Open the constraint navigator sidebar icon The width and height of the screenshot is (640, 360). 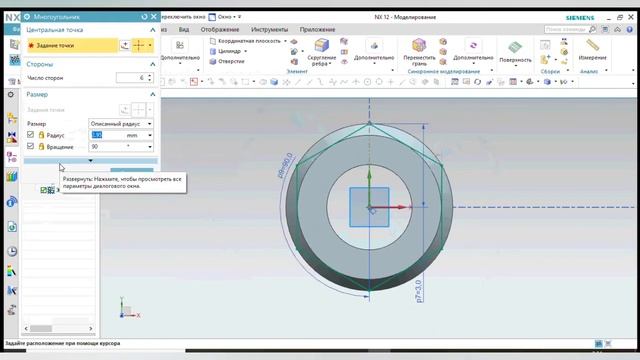12,138
